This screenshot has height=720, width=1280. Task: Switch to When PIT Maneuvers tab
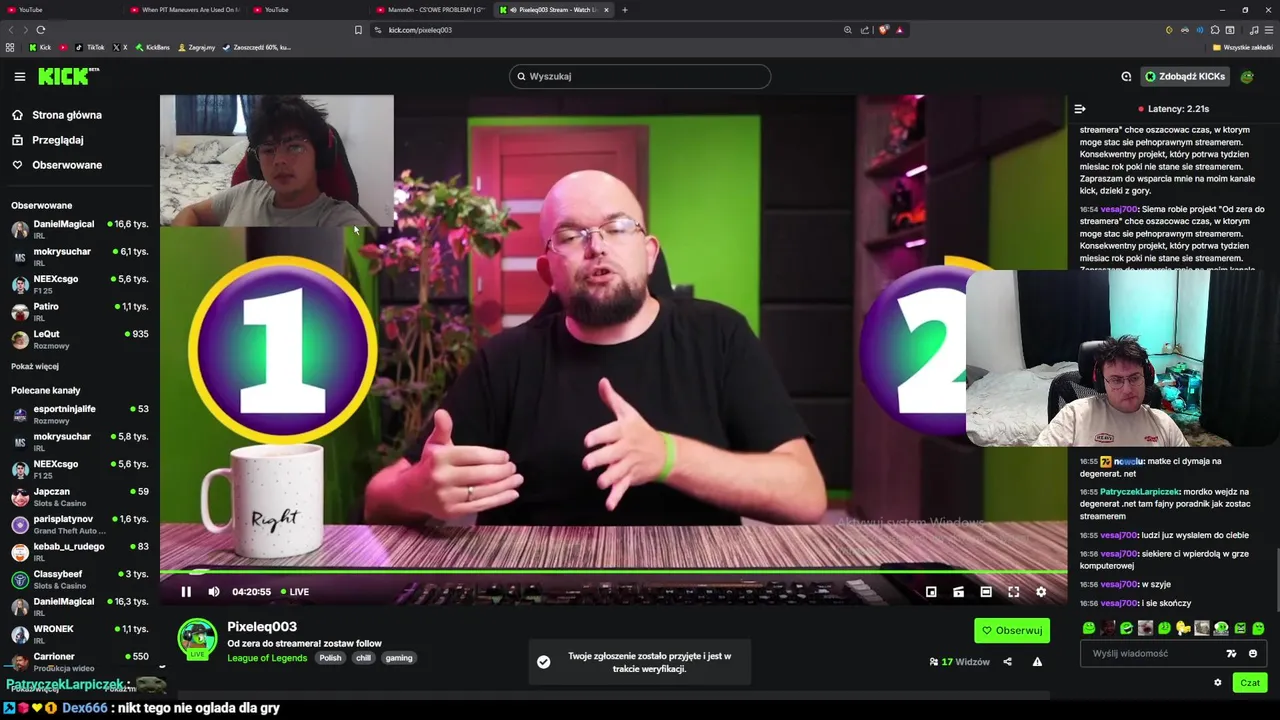click(x=185, y=10)
